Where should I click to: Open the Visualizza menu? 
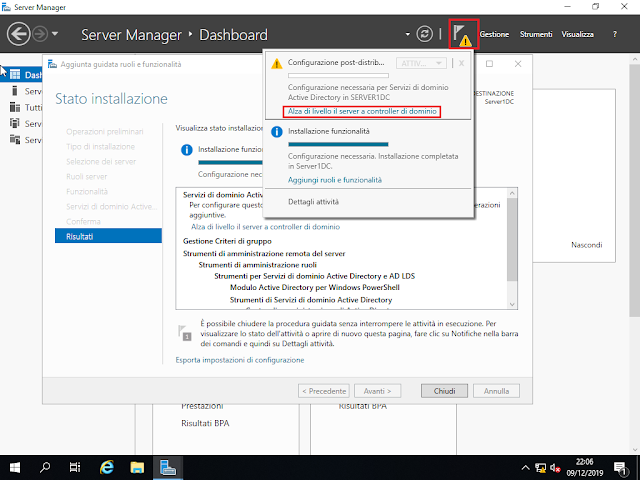pos(577,34)
